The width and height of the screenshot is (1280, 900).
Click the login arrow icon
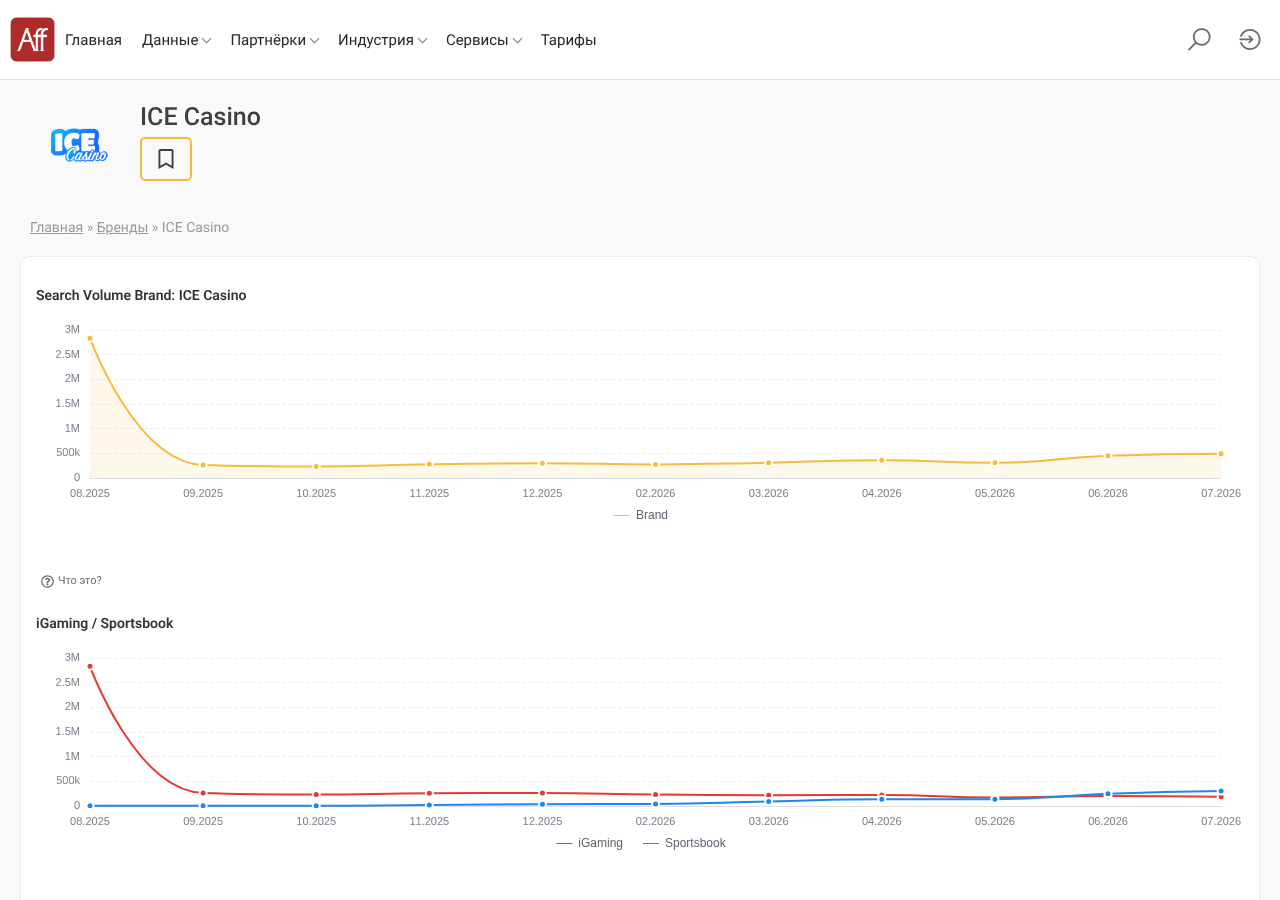tap(1250, 39)
